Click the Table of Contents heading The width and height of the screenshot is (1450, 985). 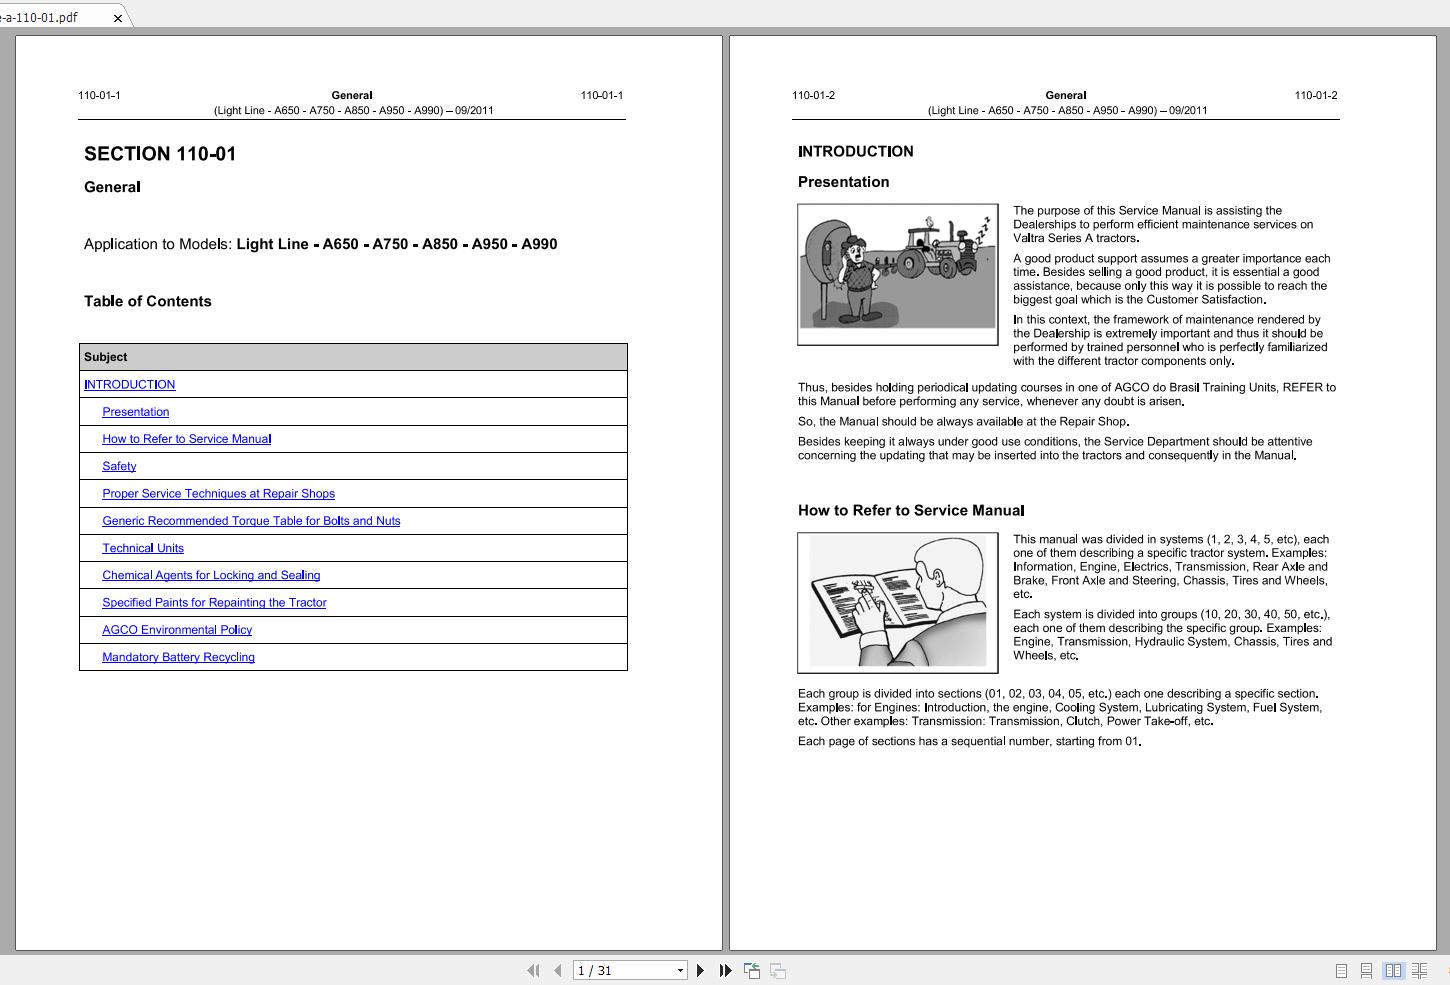[x=148, y=301]
